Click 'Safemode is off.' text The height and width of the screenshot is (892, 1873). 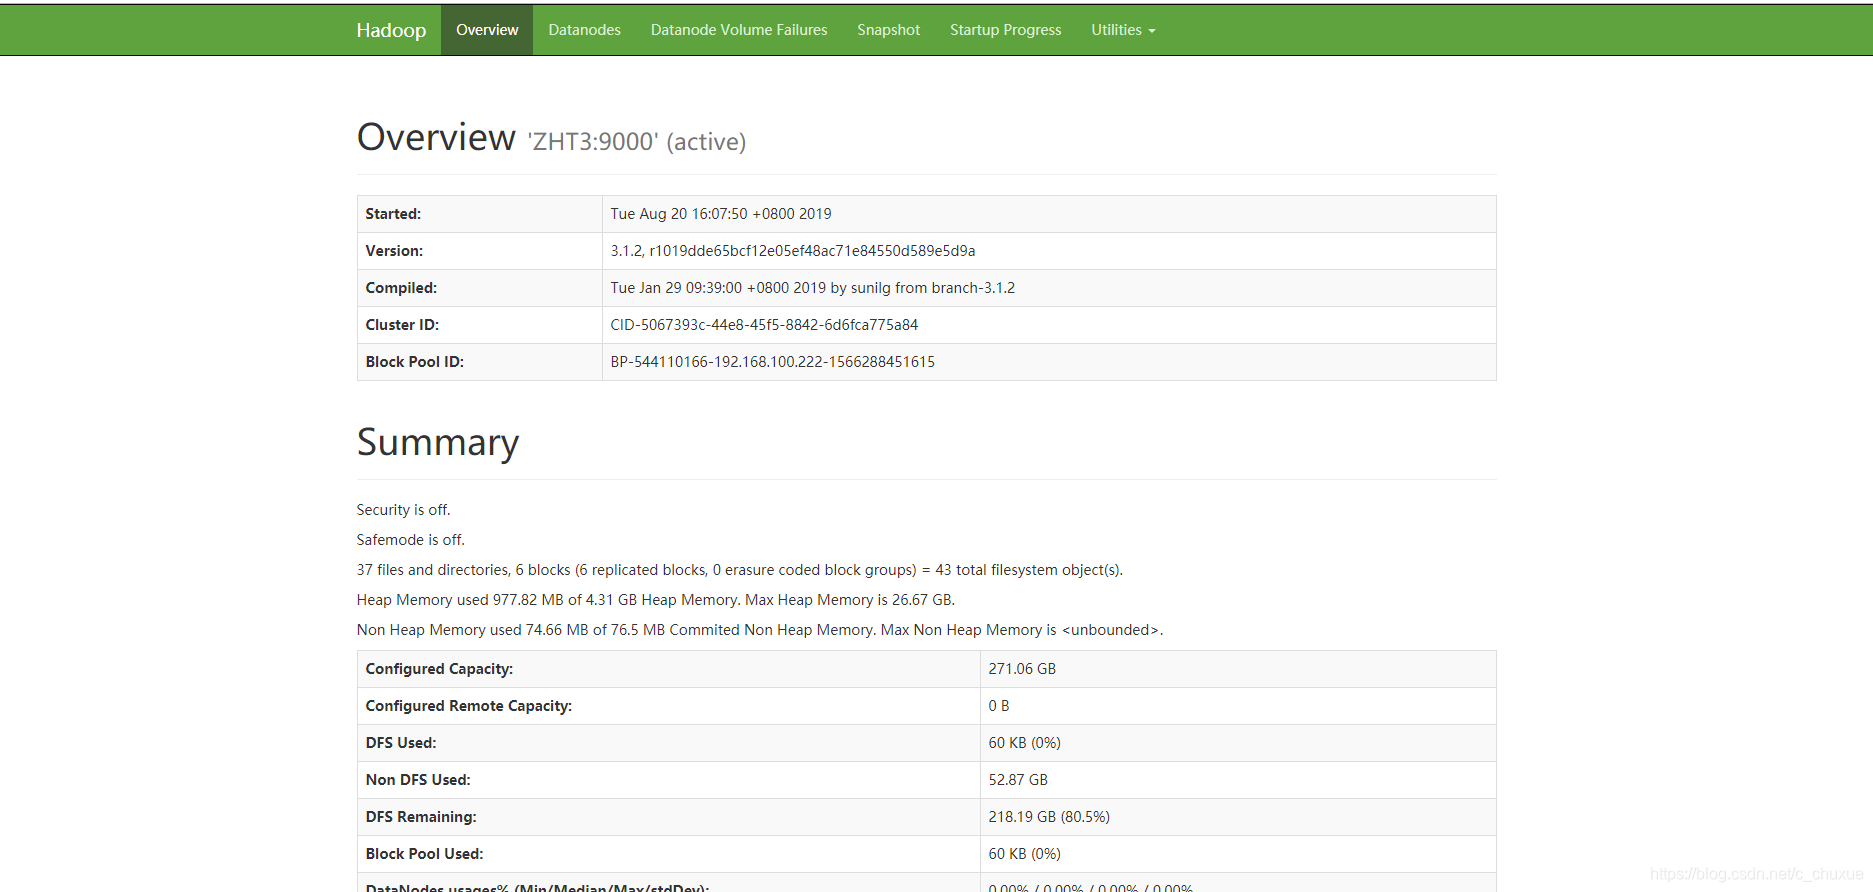(x=411, y=540)
